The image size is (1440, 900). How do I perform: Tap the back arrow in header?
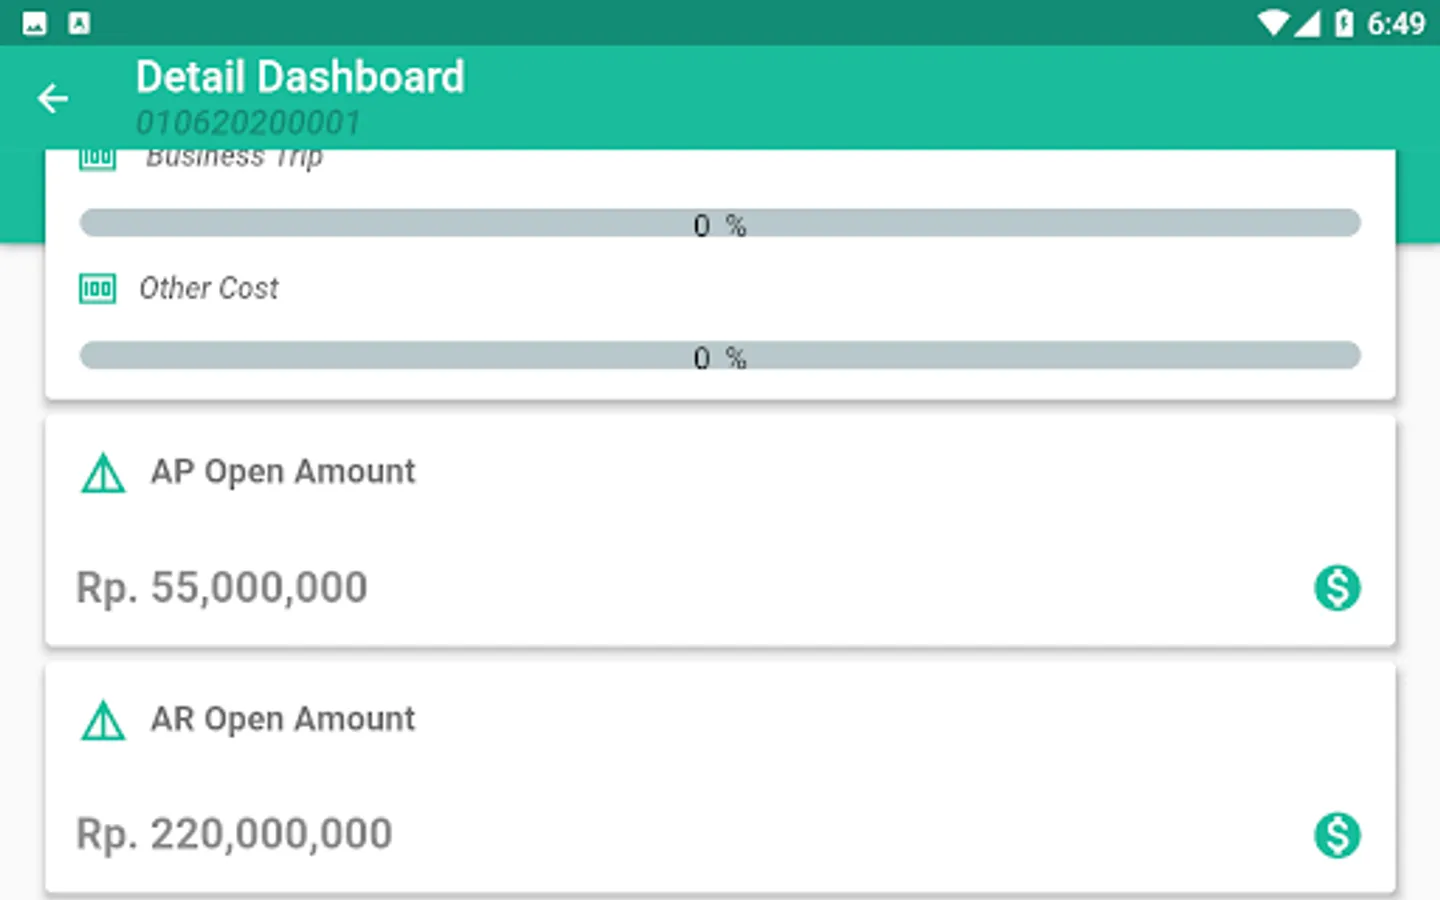tap(52, 98)
